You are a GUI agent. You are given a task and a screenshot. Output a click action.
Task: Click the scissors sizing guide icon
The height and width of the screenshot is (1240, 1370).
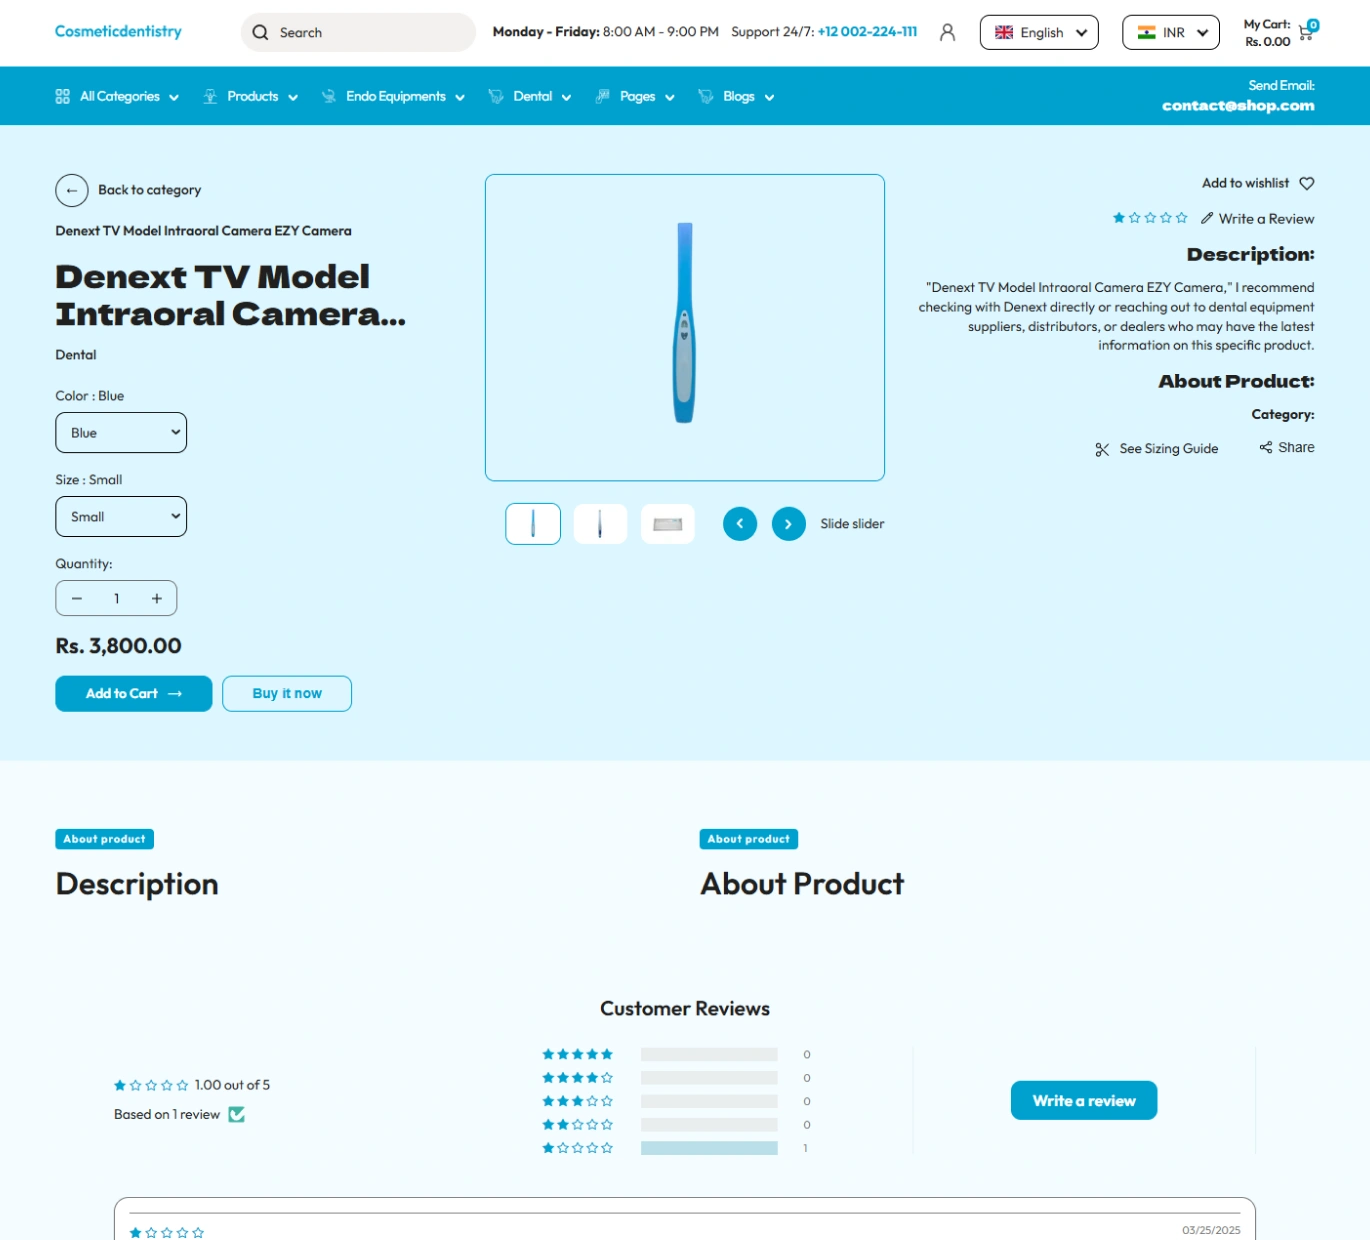coord(1102,449)
